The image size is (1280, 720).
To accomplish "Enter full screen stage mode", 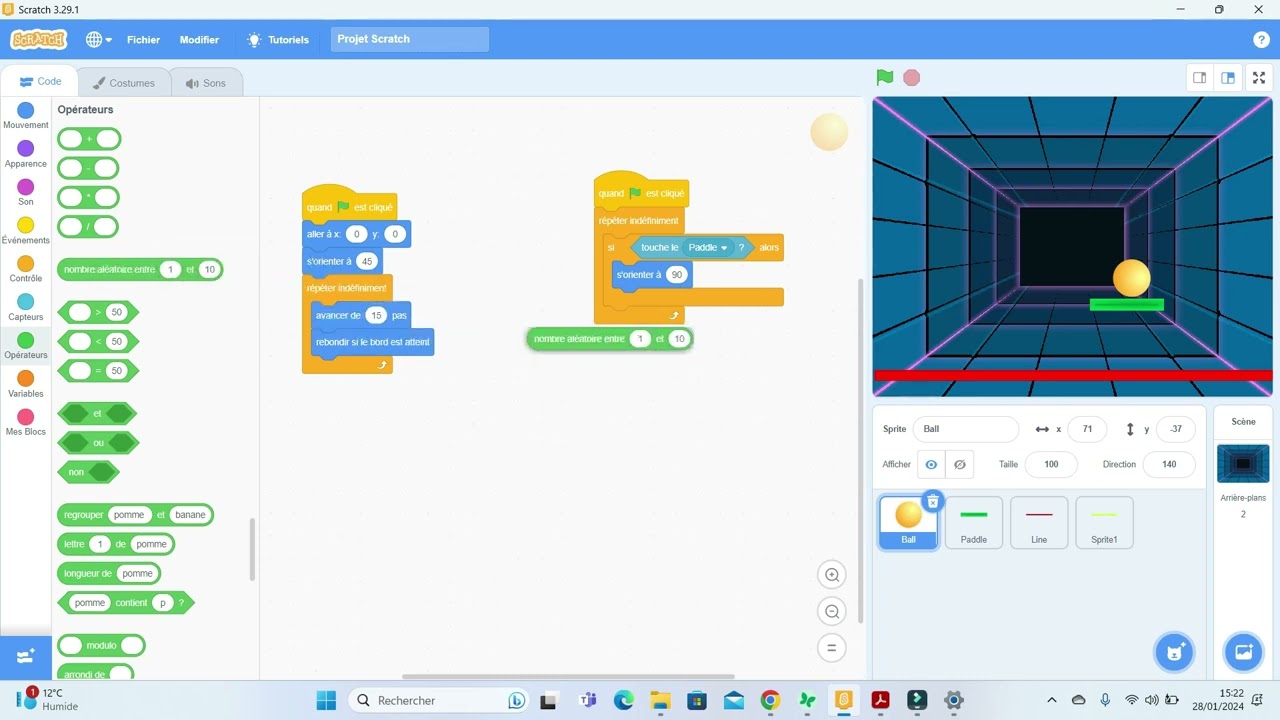I will tap(1259, 78).
